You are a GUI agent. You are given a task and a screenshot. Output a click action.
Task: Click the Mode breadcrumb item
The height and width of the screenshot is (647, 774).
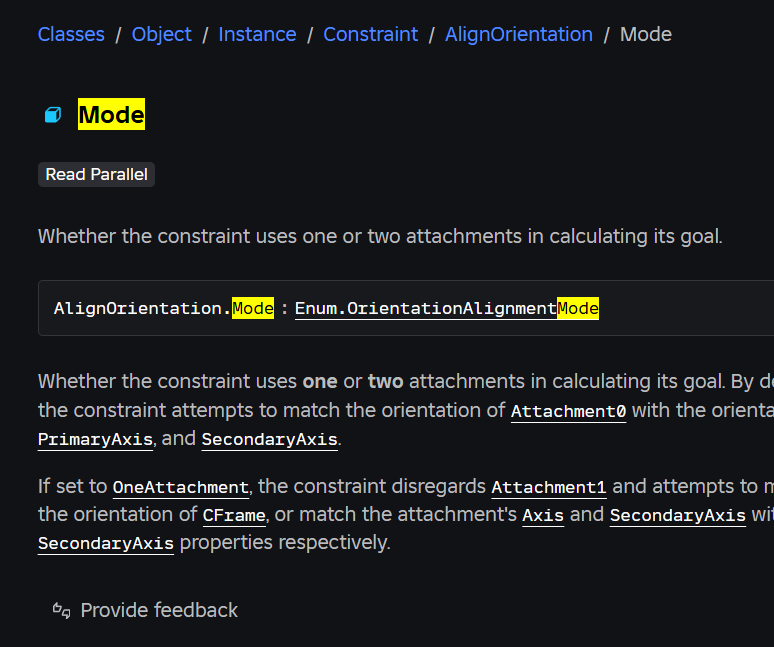tap(646, 35)
